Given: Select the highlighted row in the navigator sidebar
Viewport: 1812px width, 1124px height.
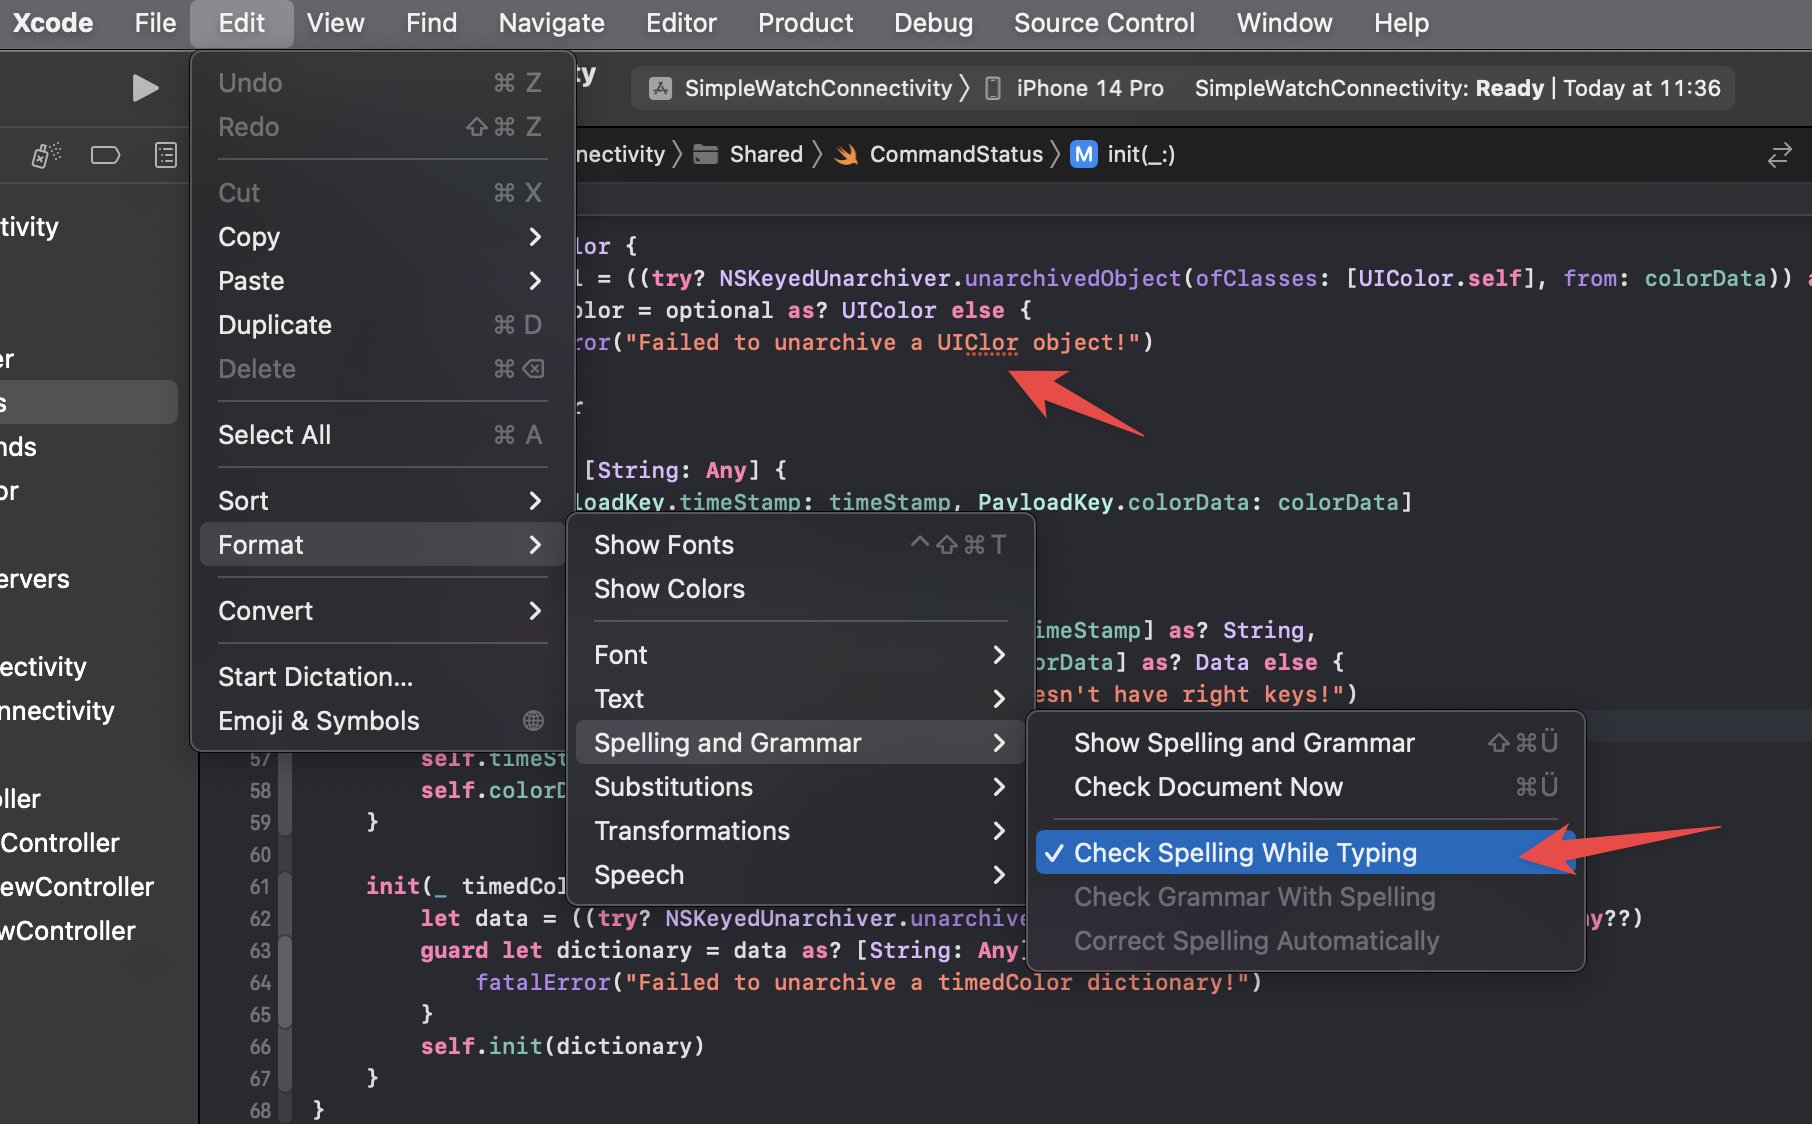Looking at the screenshot, I should pyautogui.click(x=89, y=402).
